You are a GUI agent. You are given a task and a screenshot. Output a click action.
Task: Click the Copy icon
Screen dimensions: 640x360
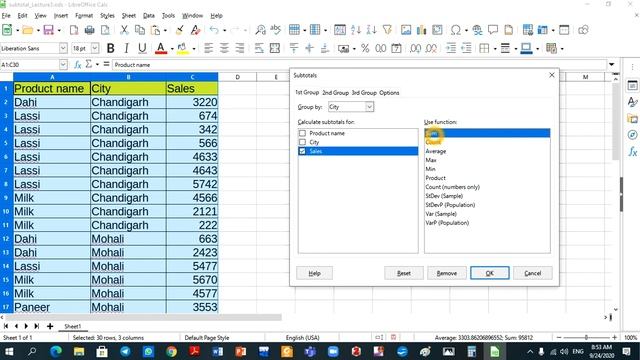click(x=140, y=30)
